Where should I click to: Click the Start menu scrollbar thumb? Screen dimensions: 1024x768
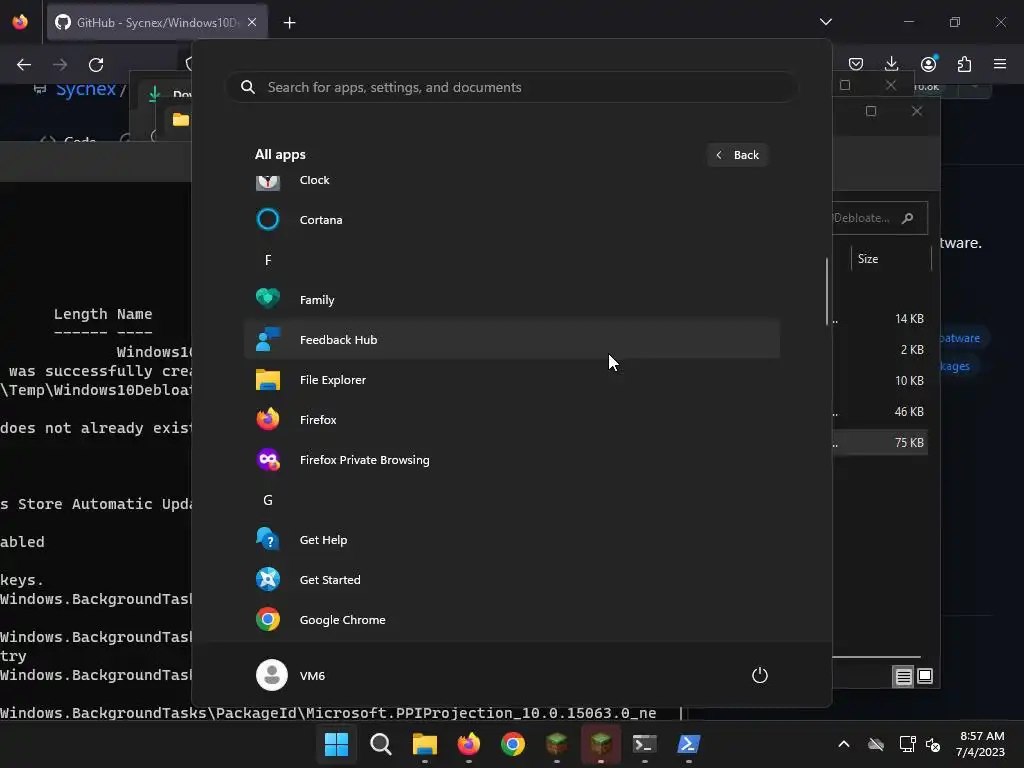pyautogui.click(x=827, y=291)
